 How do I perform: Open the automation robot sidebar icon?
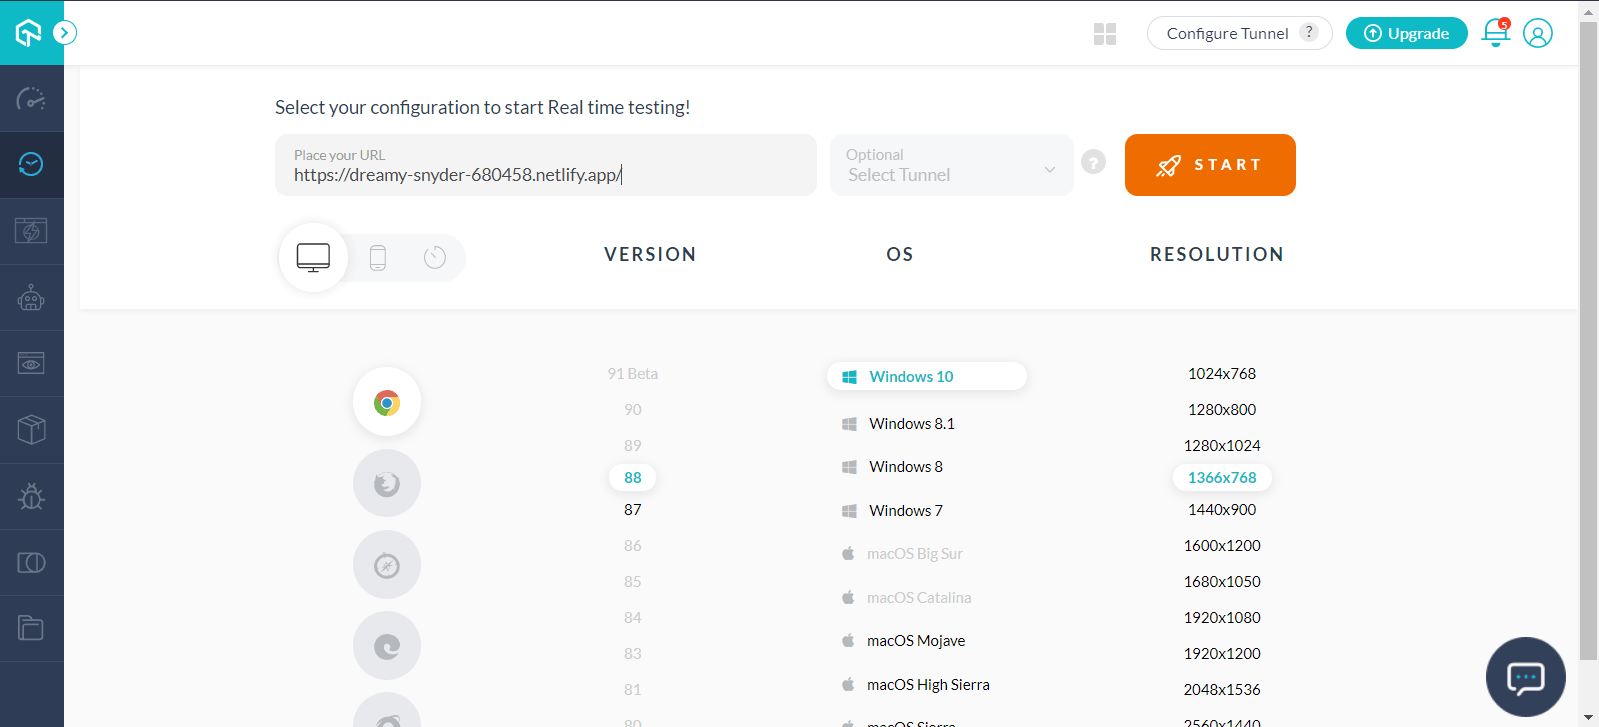click(31, 297)
